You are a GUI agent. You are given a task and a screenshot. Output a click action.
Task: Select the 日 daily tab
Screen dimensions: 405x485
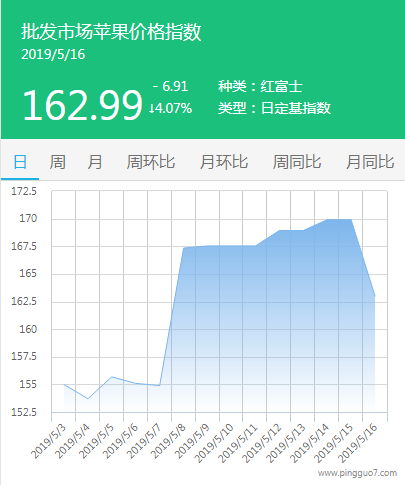[20, 162]
